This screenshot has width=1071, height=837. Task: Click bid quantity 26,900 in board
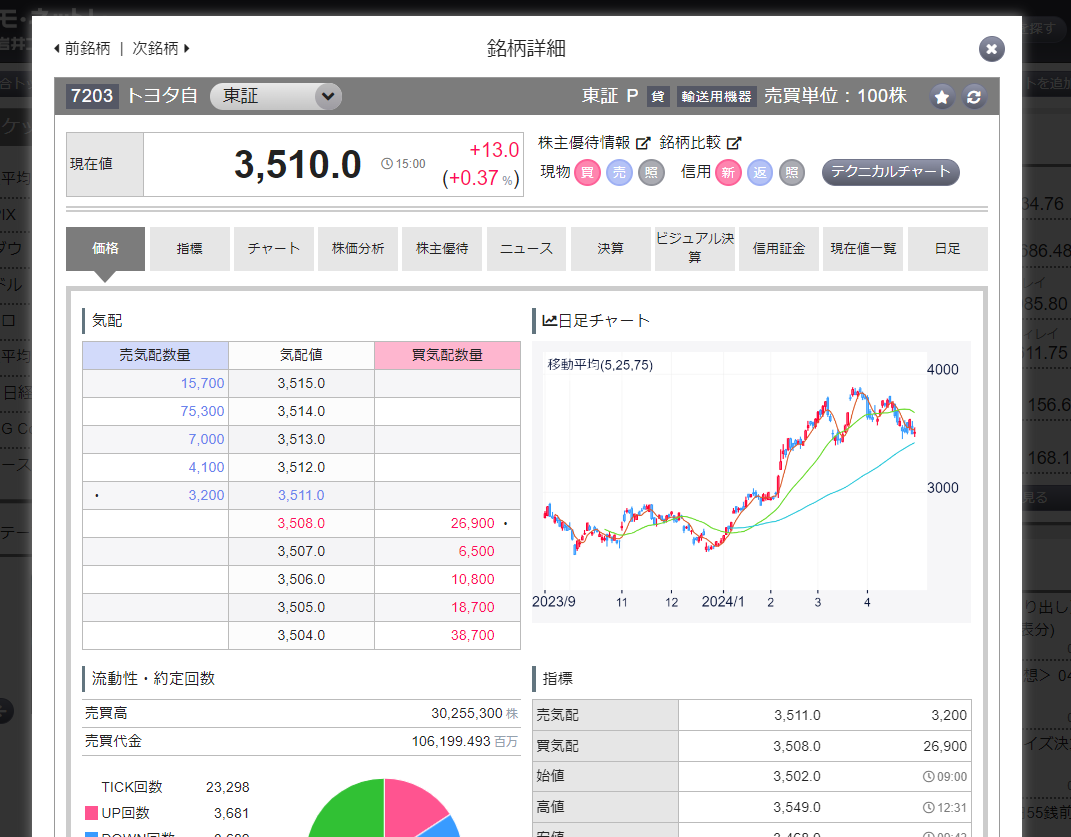[x=473, y=523]
